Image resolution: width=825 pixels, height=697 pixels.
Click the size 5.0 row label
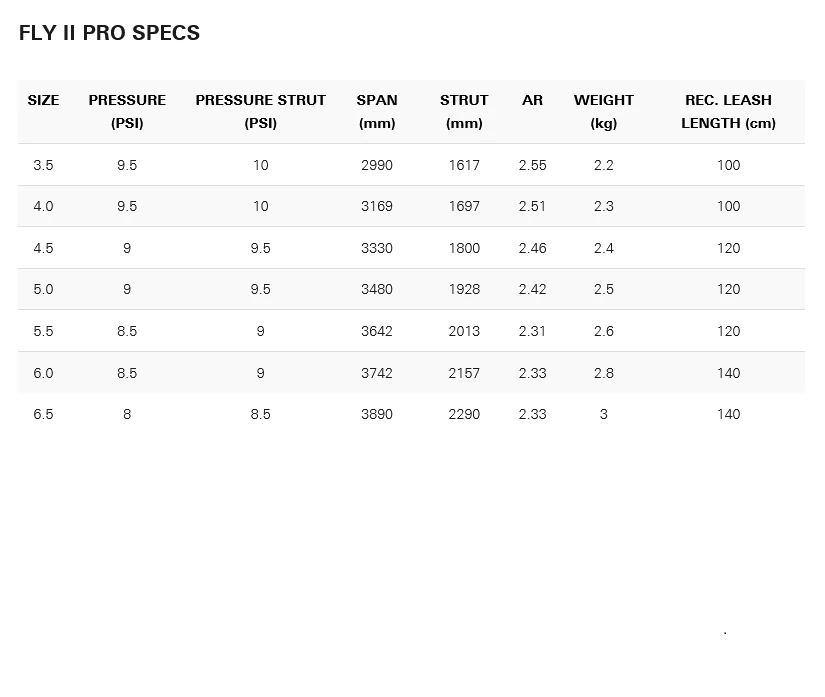(x=43, y=289)
